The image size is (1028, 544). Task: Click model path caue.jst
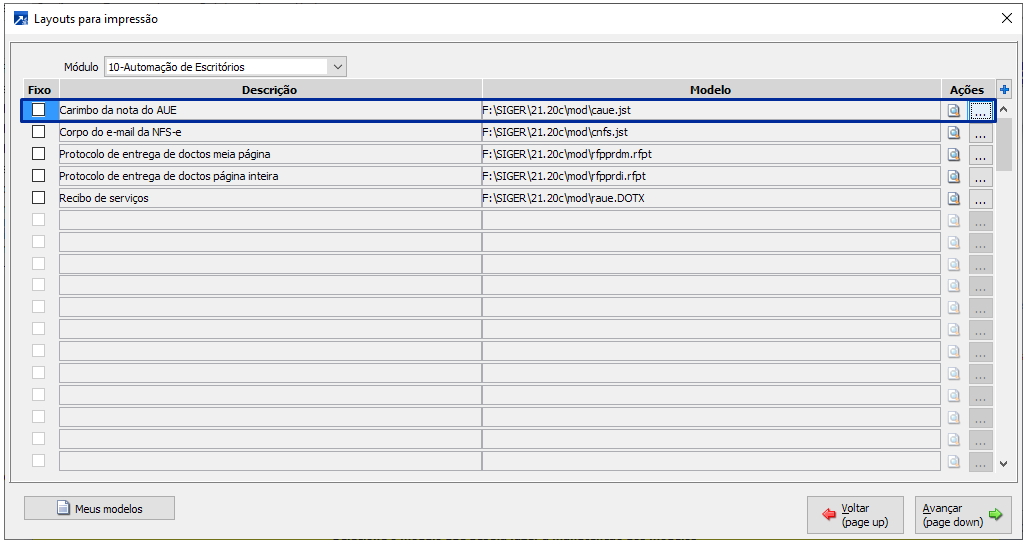(x=711, y=110)
